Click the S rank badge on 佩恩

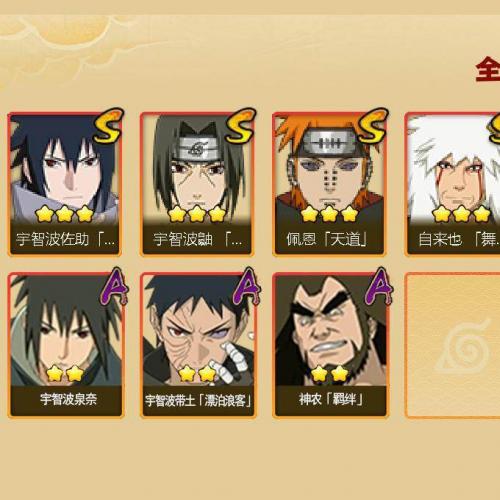pos(373,125)
